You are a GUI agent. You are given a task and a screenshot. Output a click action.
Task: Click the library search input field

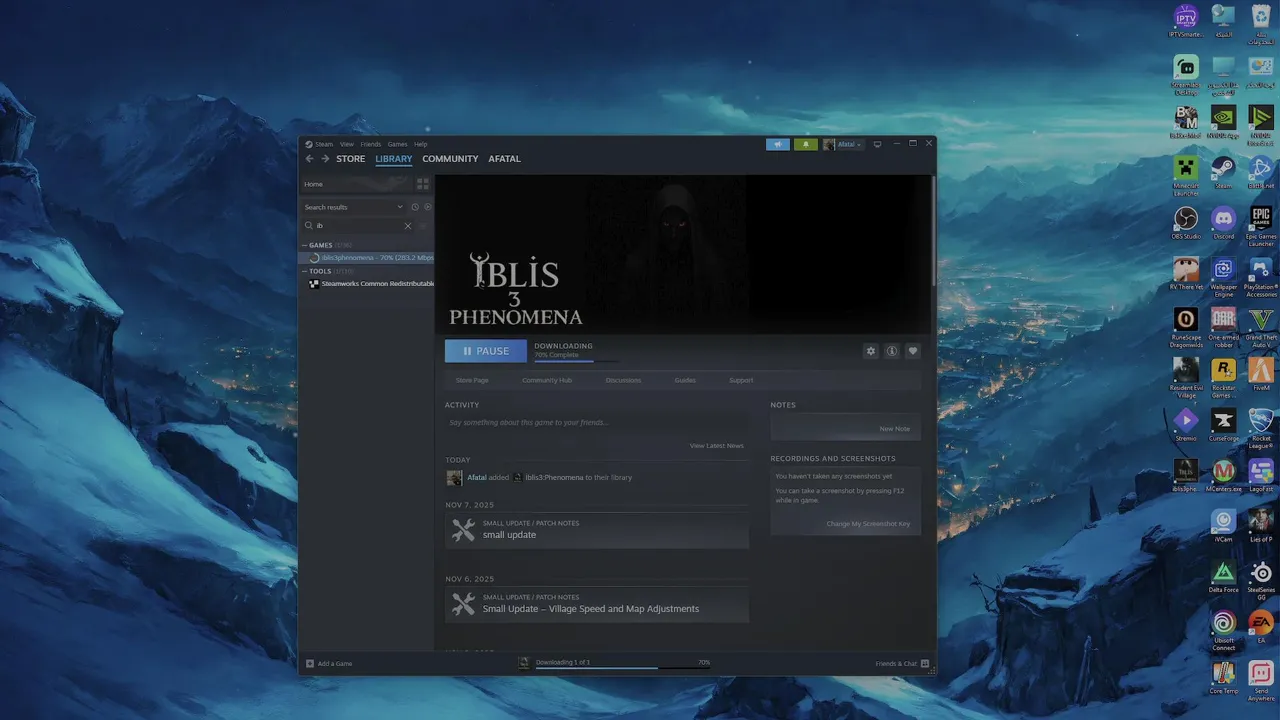click(x=358, y=226)
